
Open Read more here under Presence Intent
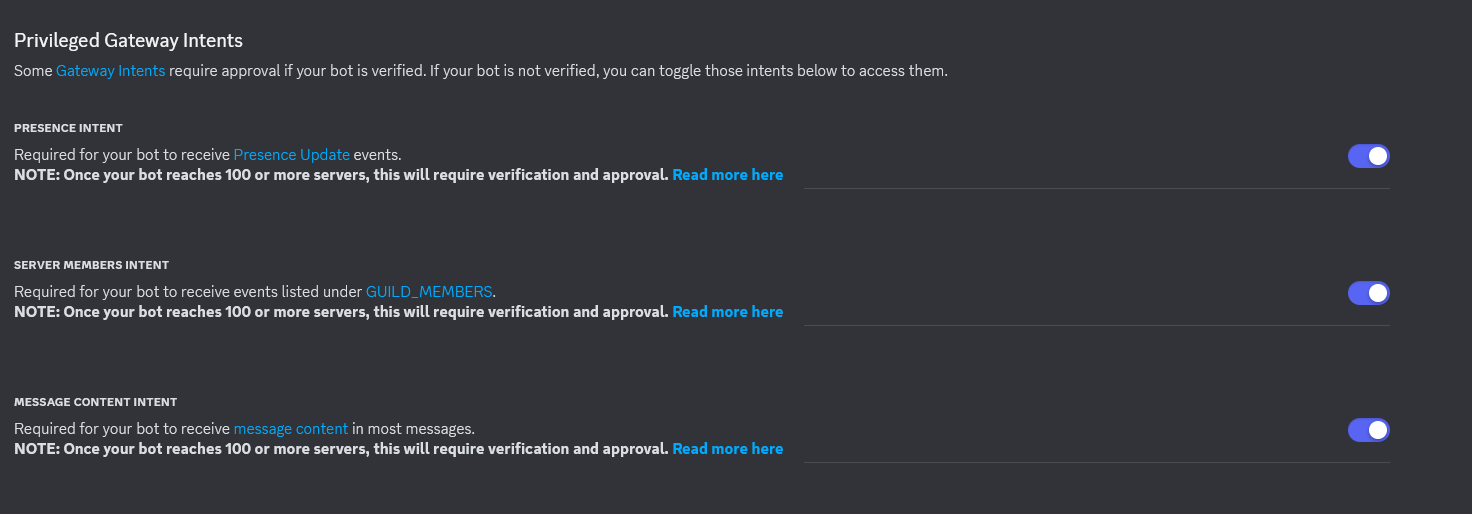click(727, 175)
